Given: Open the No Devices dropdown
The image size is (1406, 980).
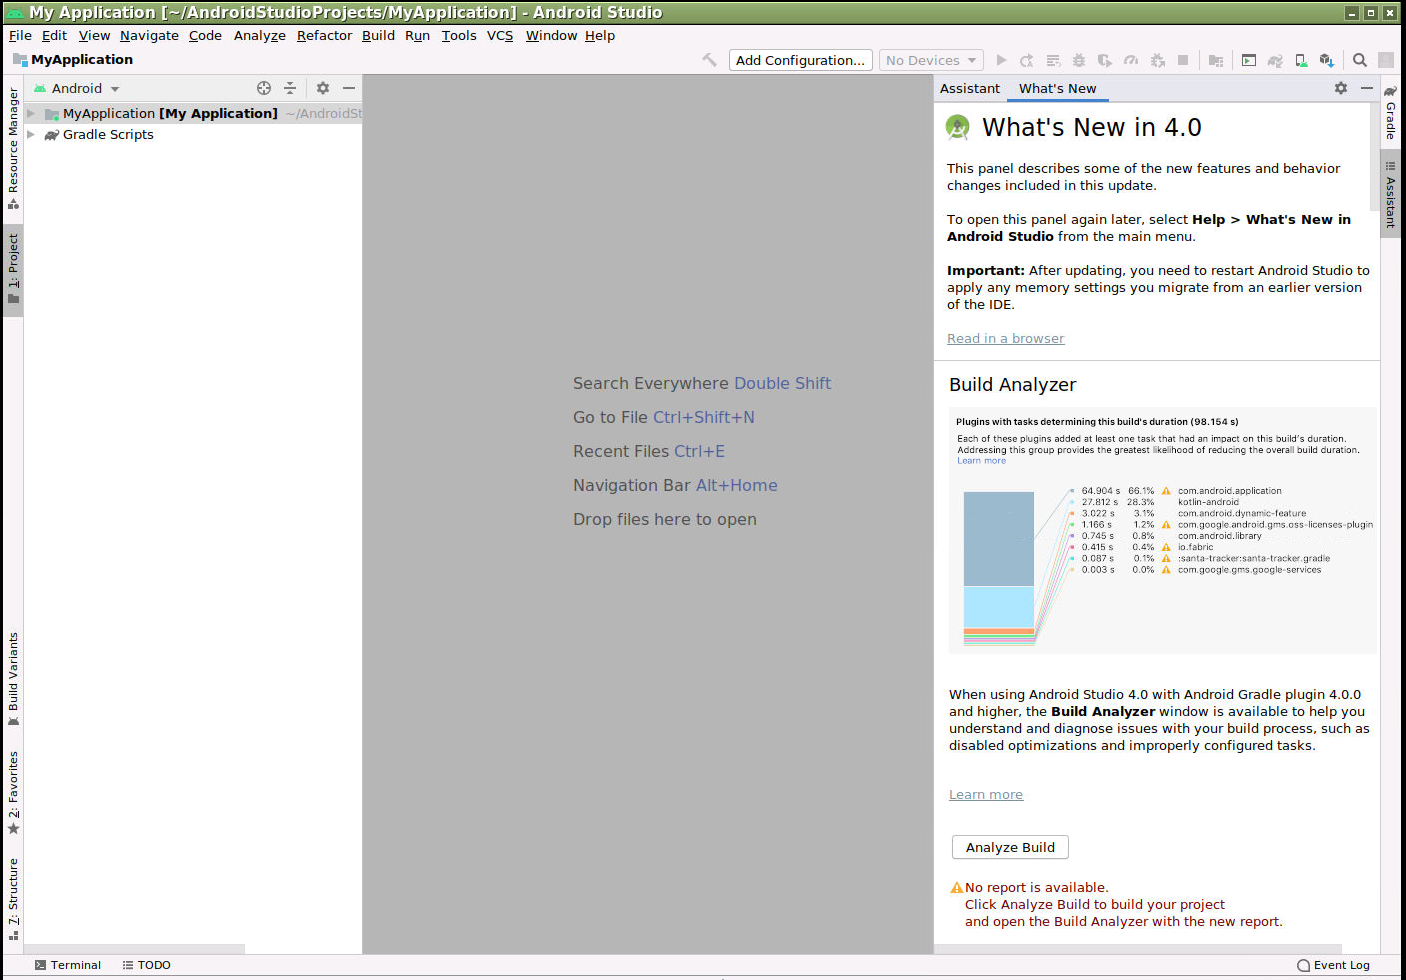Looking at the screenshot, I should tap(931, 60).
